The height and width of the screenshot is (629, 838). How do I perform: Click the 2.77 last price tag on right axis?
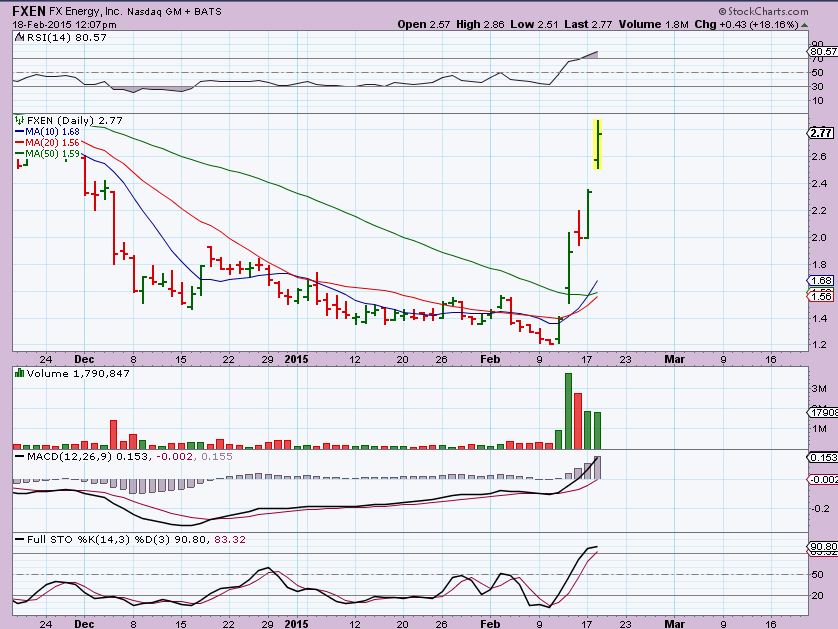click(x=821, y=133)
